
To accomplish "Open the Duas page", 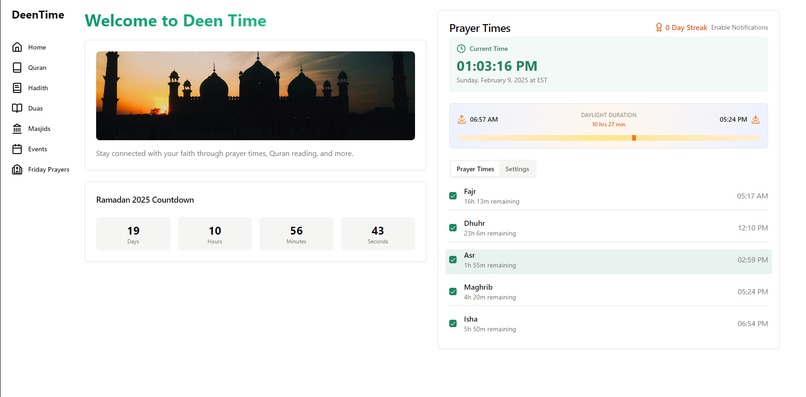I will click(35, 109).
